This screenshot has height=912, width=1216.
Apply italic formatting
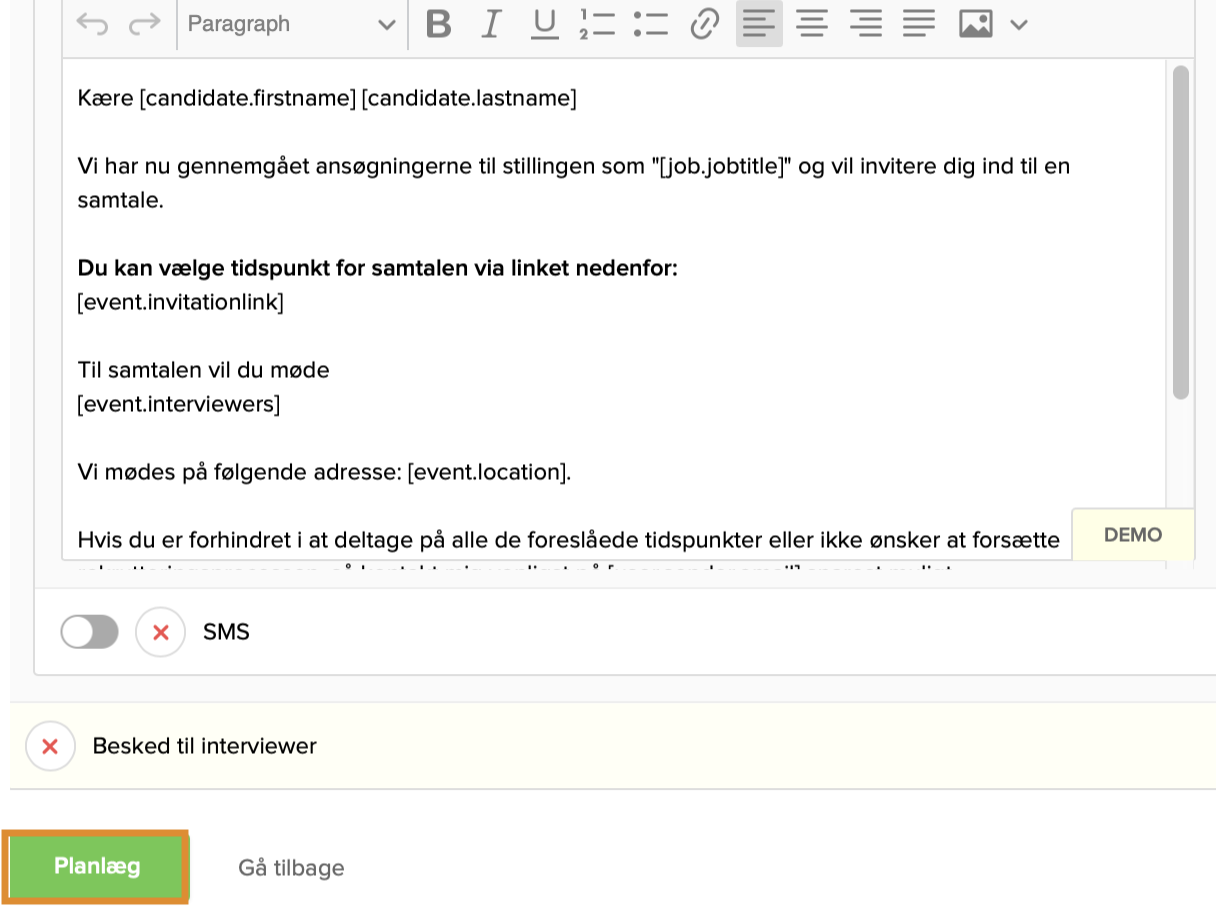(491, 24)
